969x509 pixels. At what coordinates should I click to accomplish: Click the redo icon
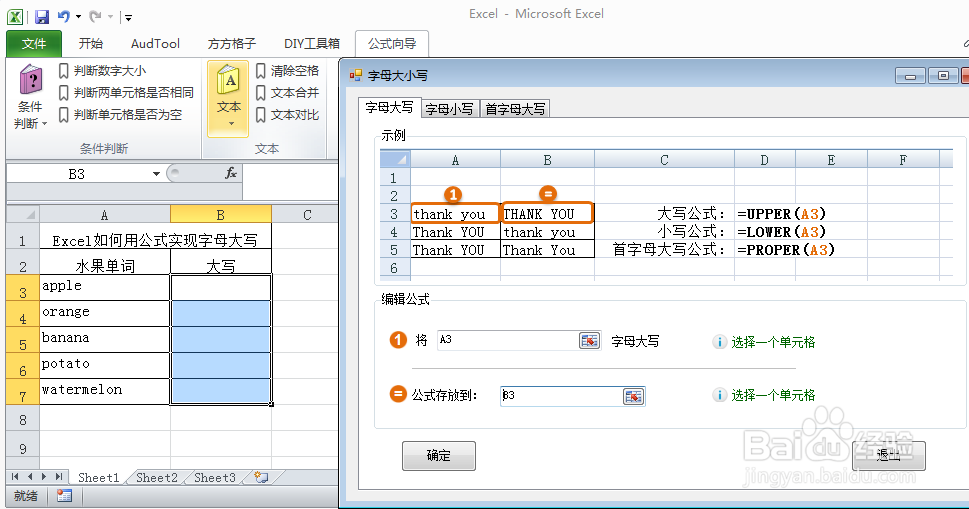[x=95, y=17]
